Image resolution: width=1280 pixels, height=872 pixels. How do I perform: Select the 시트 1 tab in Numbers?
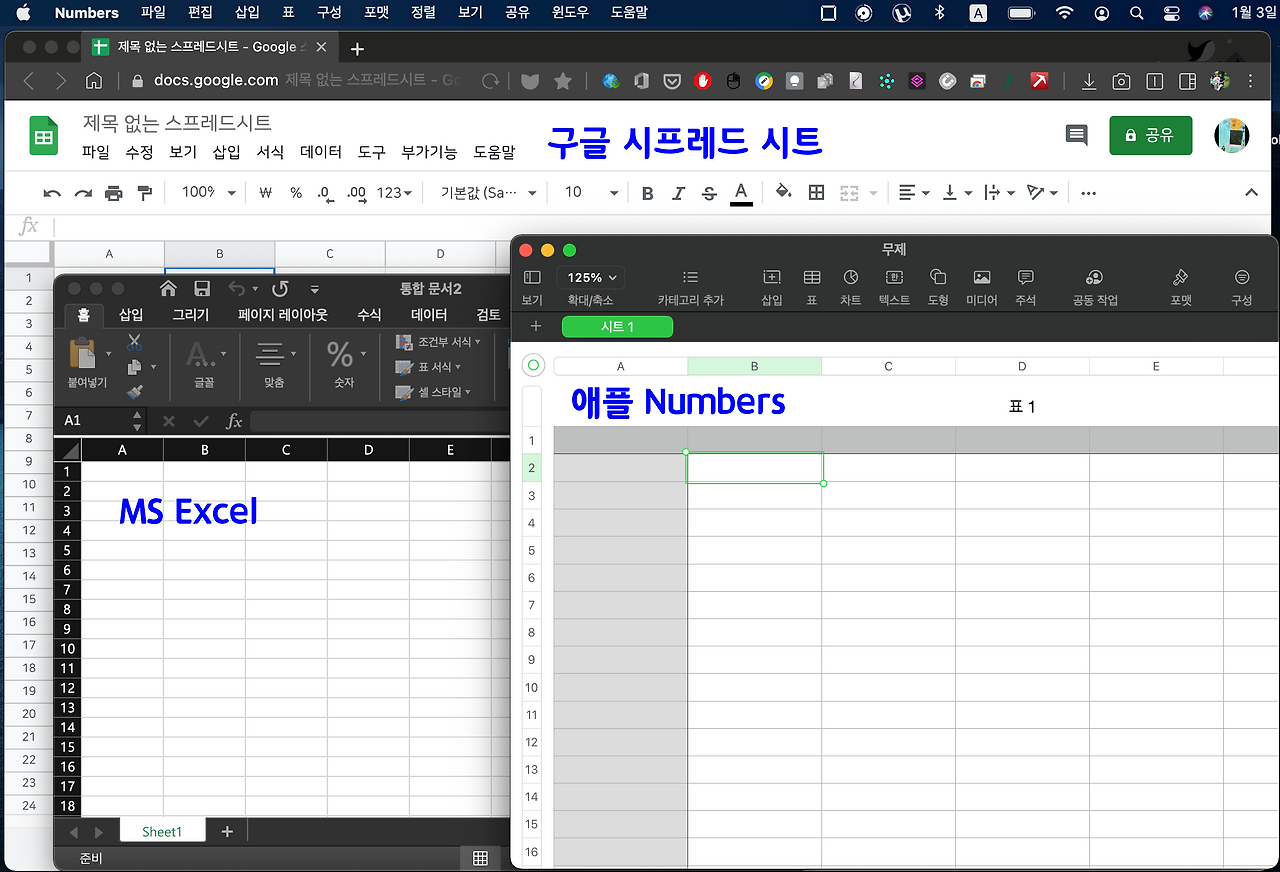coord(617,327)
